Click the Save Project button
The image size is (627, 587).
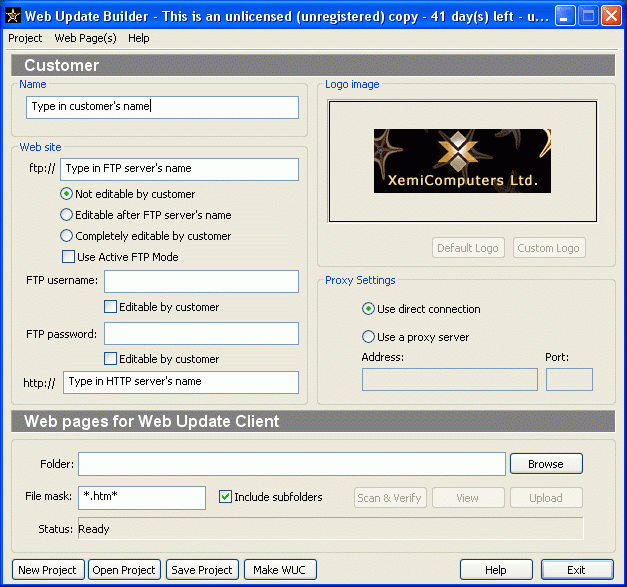tap(202, 570)
